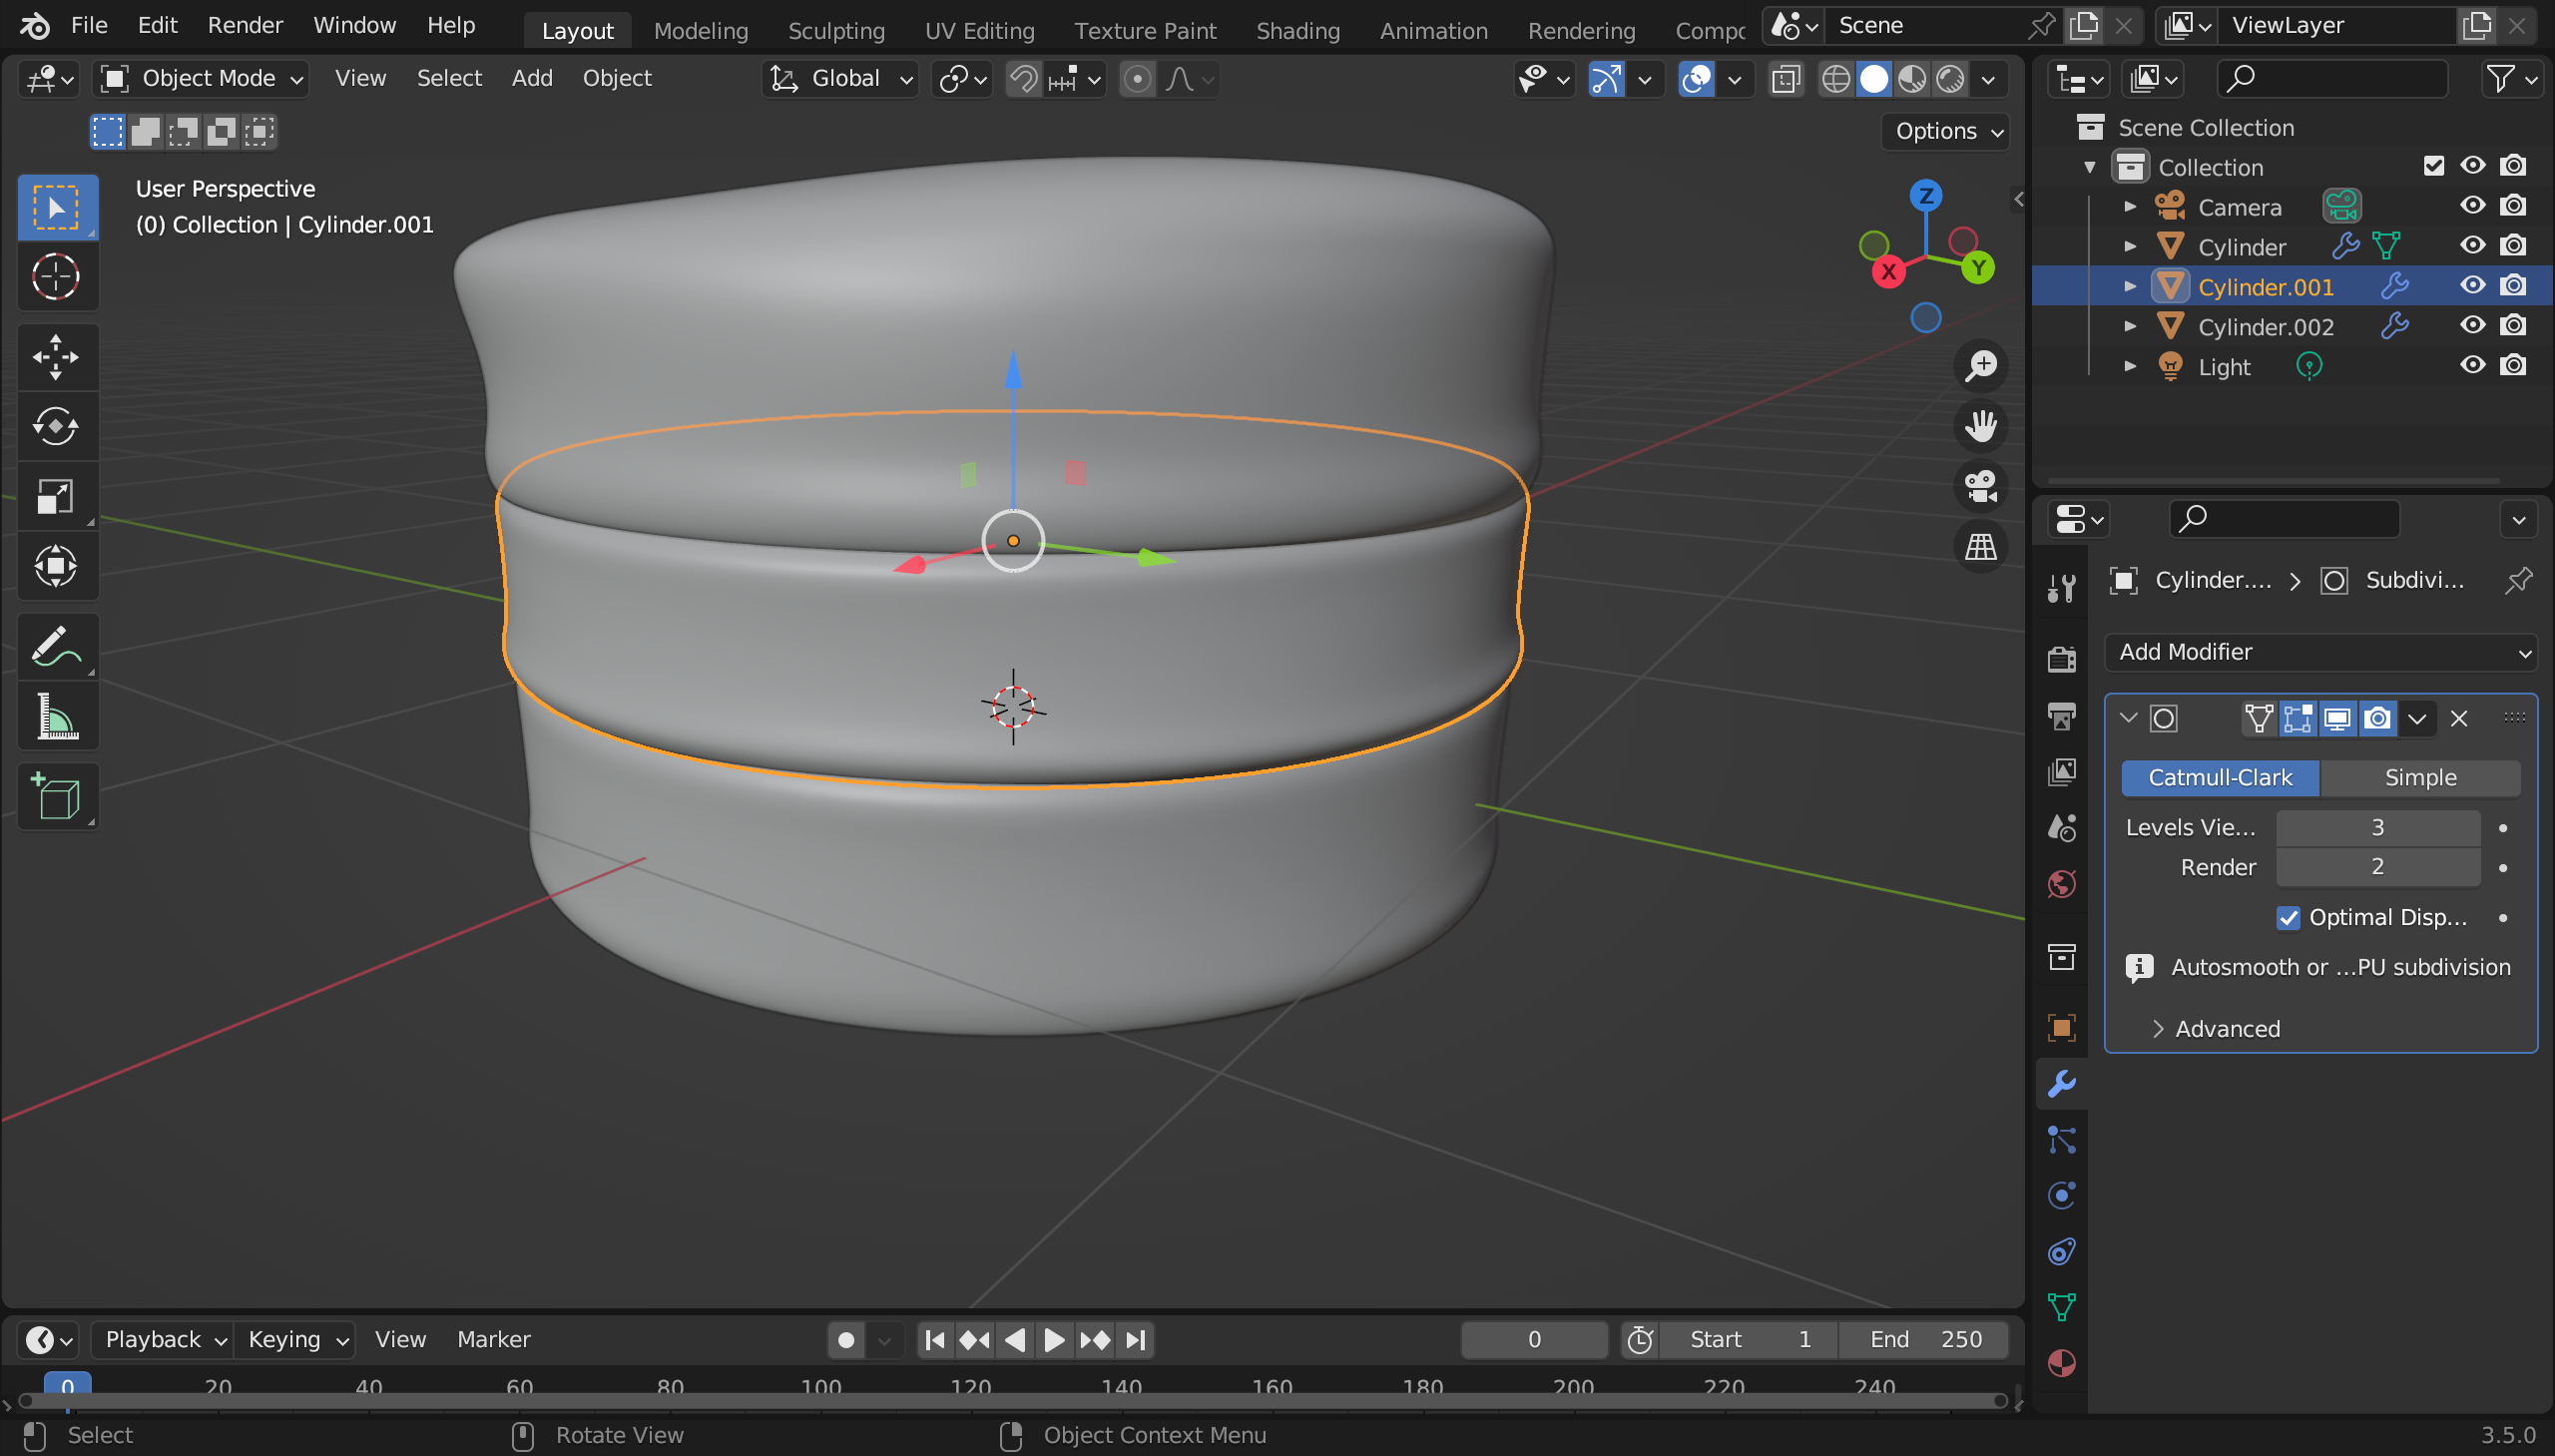Open the Scene properties tab
Screen dimensions: 2555x1456
point(2062,827)
